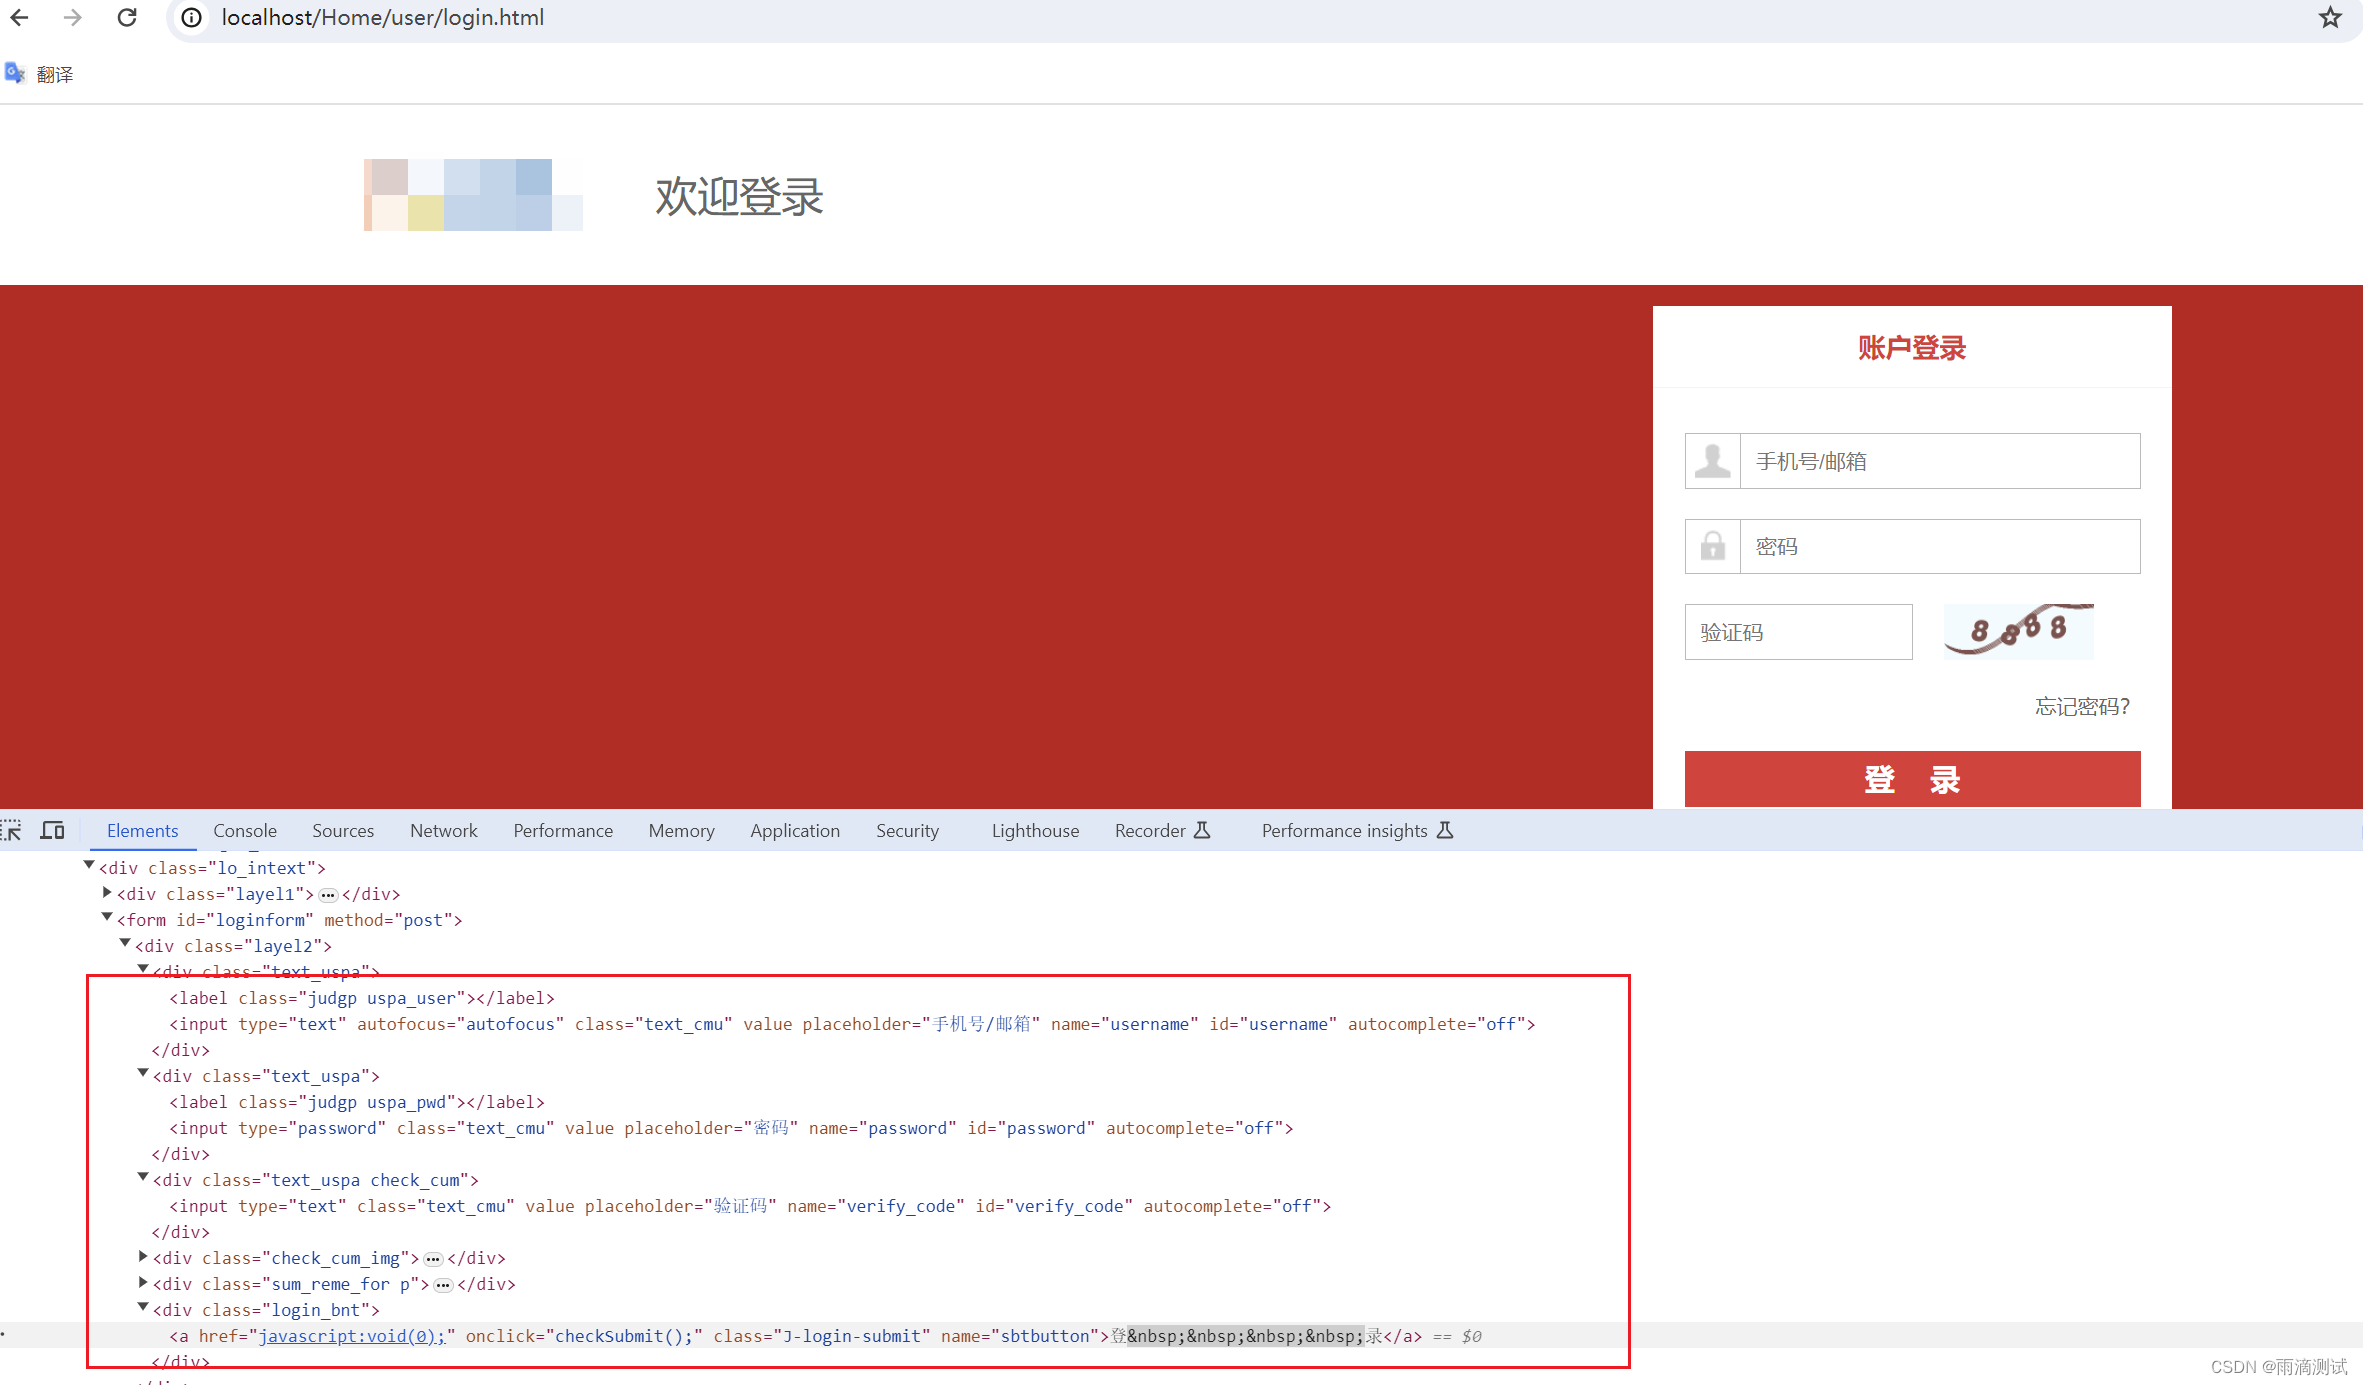2363x1385 pixels.
Task: Focus the 手机号/邮箱 username field
Action: (x=1938, y=461)
